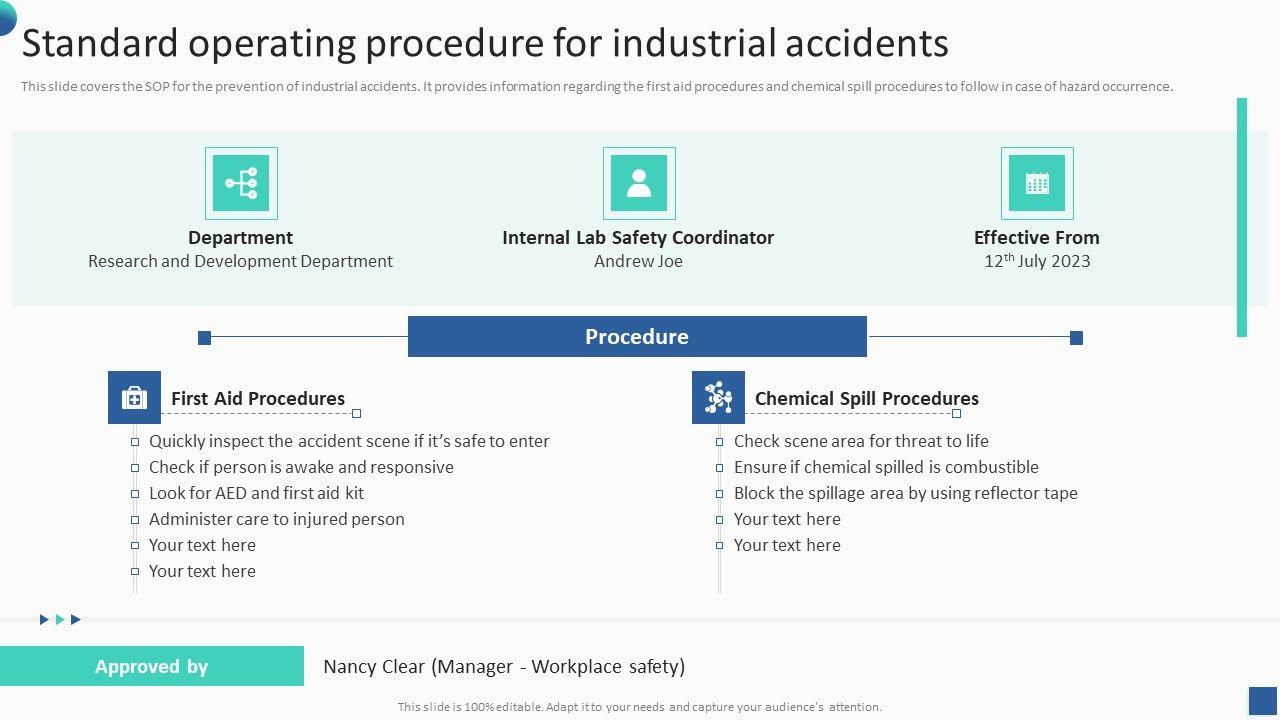Screen dimensions: 1280x720
Task: Click the Effective From calendar icon
Action: 1037,183
